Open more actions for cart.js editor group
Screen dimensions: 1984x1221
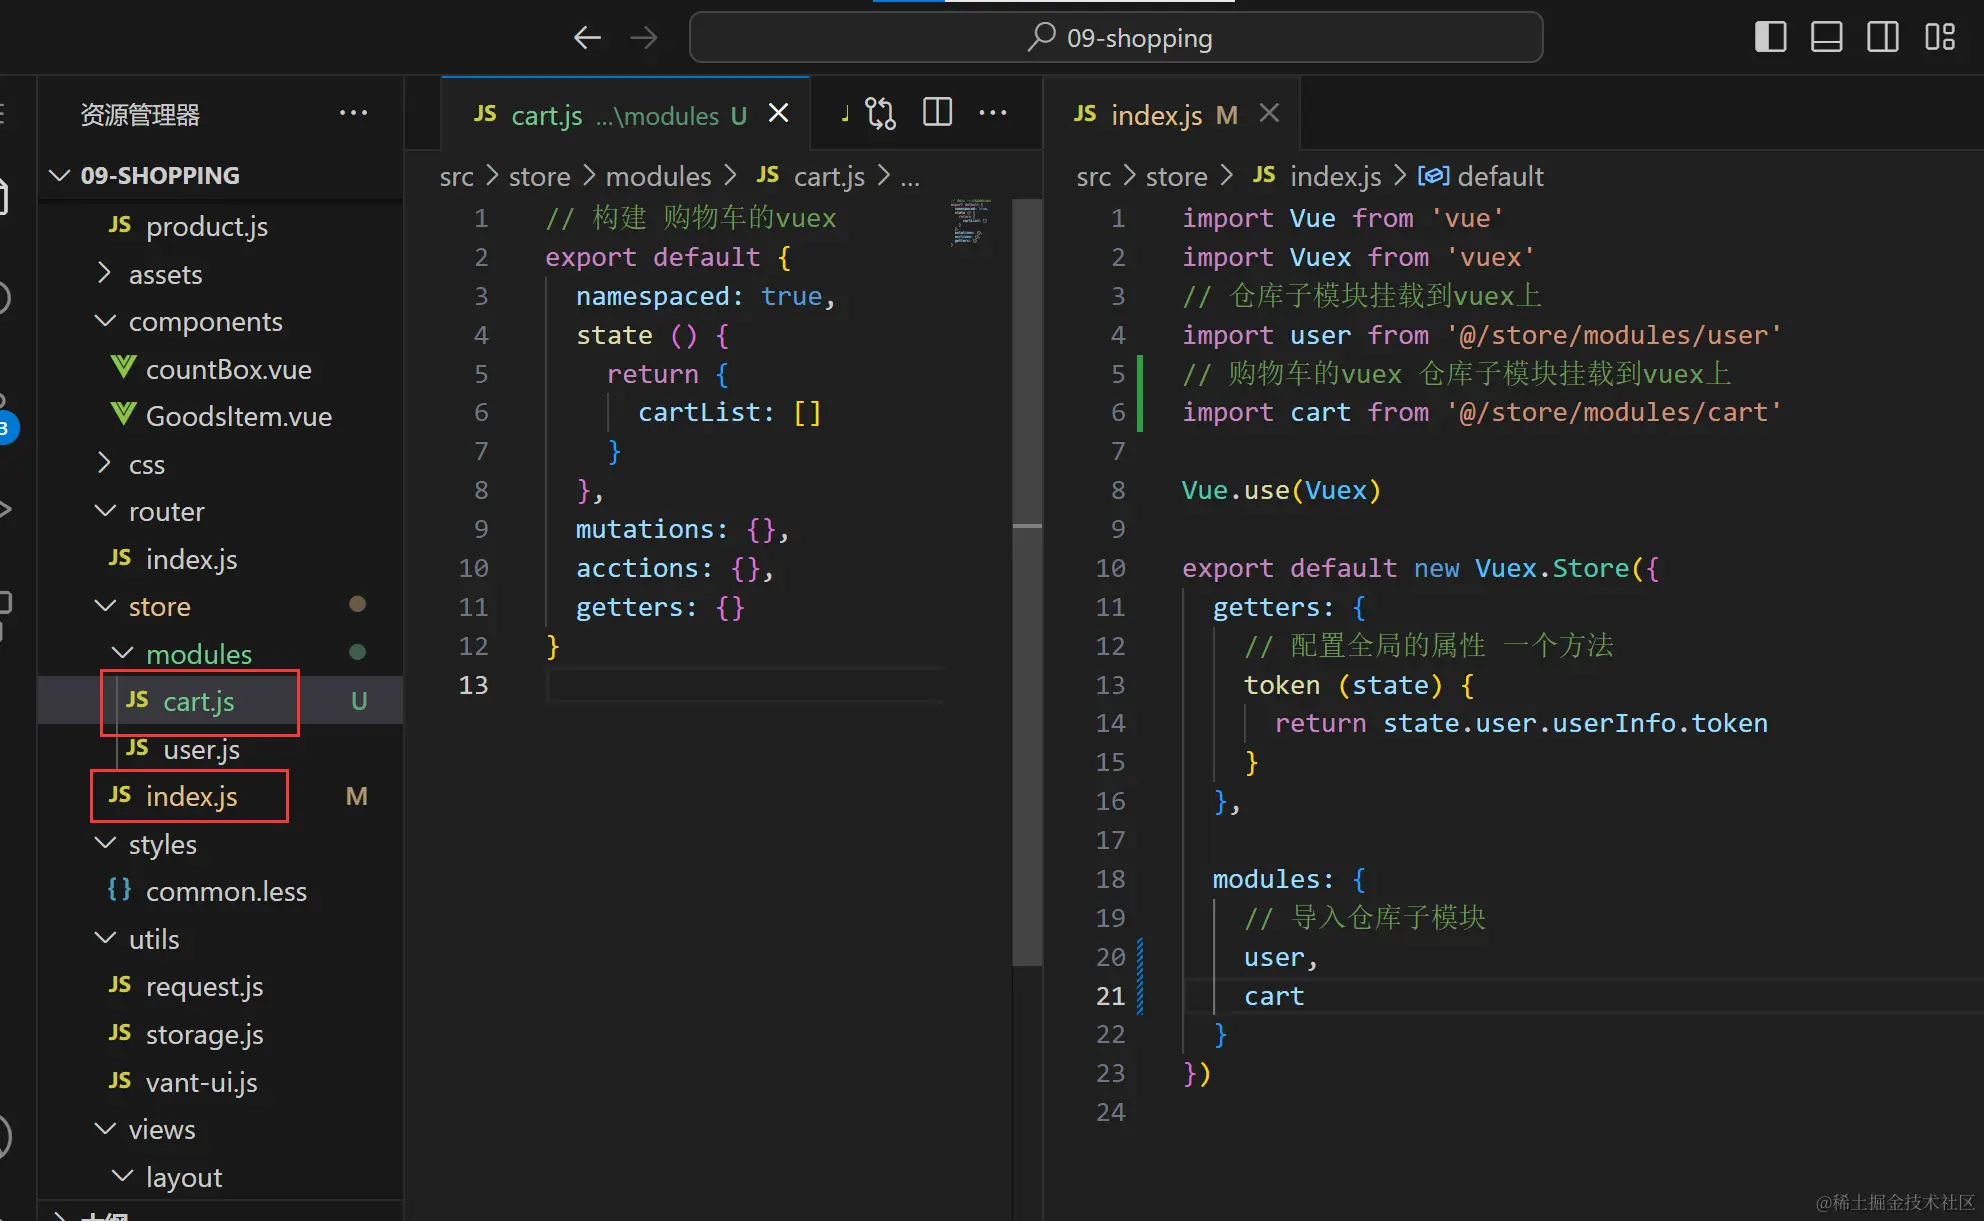click(x=993, y=112)
